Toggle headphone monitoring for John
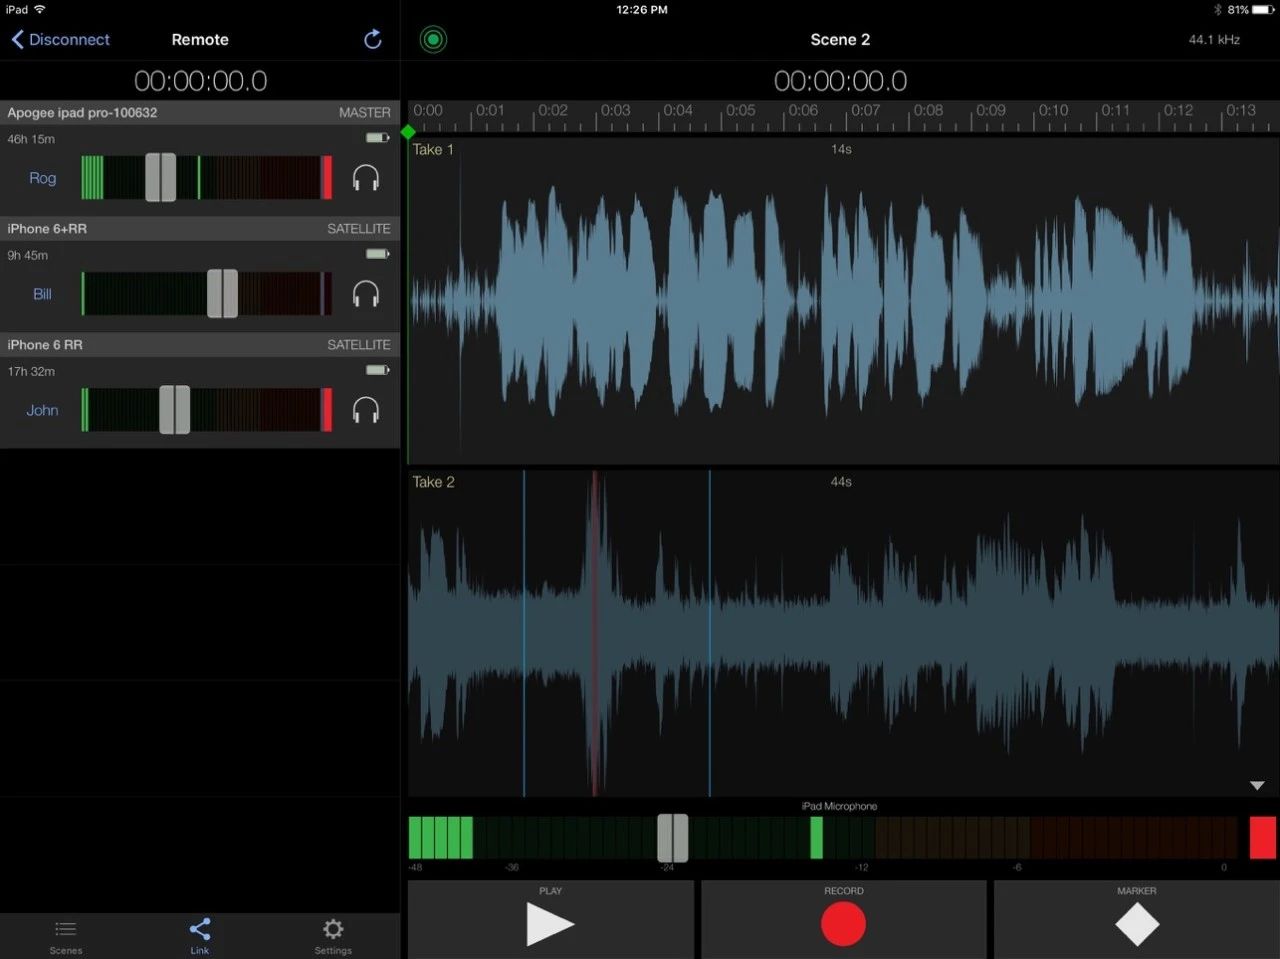The image size is (1280, 959). point(366,410)
